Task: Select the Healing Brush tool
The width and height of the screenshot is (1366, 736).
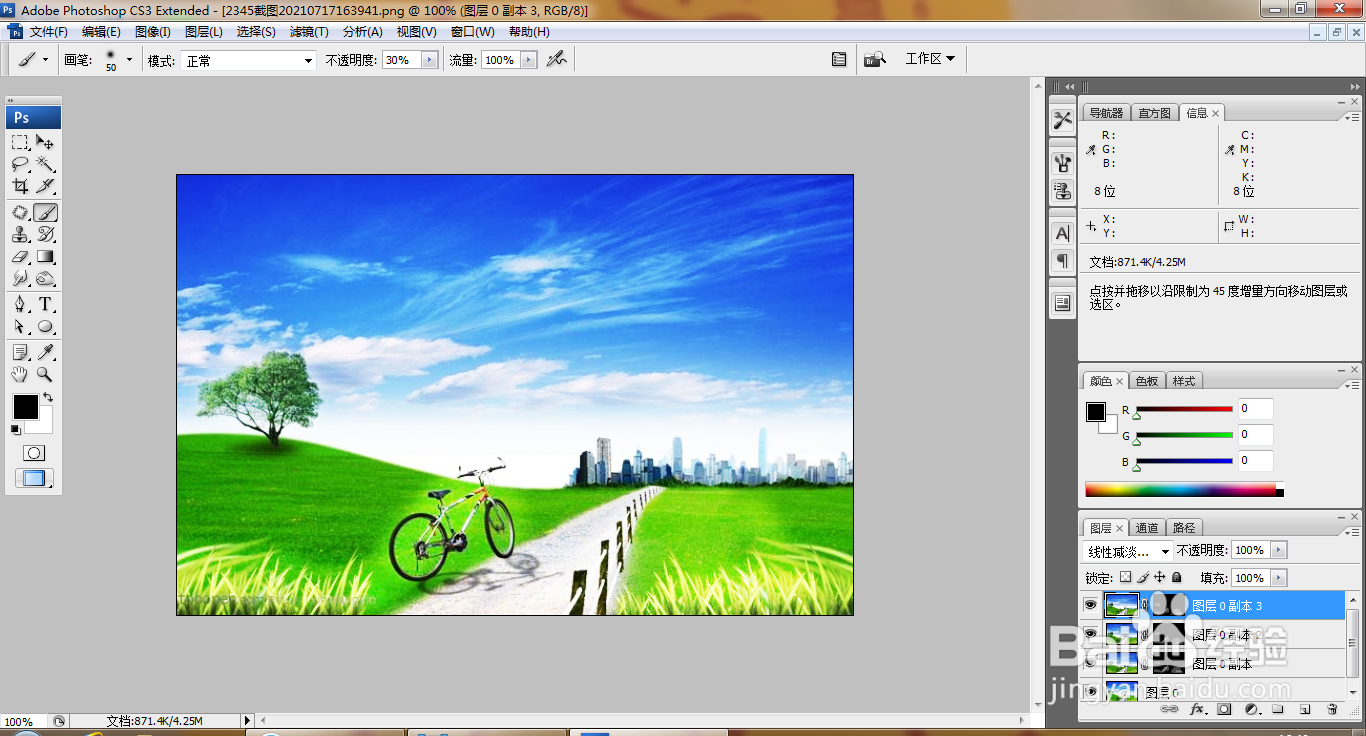Action: (x=21, y=212)
